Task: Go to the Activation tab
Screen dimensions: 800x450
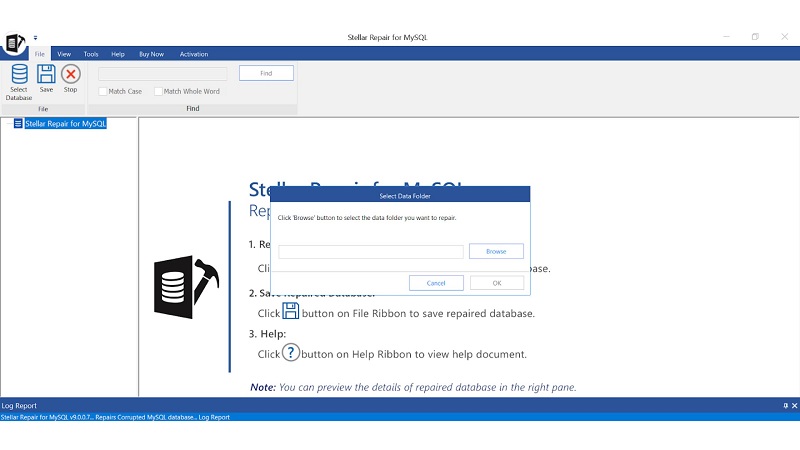Action: [x=194, y=54]
